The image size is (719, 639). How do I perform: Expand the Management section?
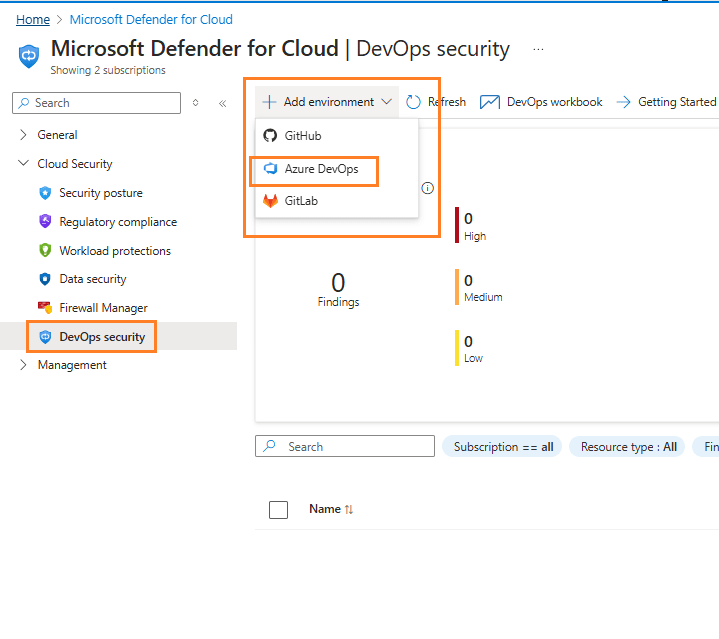[x=23, y=365]
